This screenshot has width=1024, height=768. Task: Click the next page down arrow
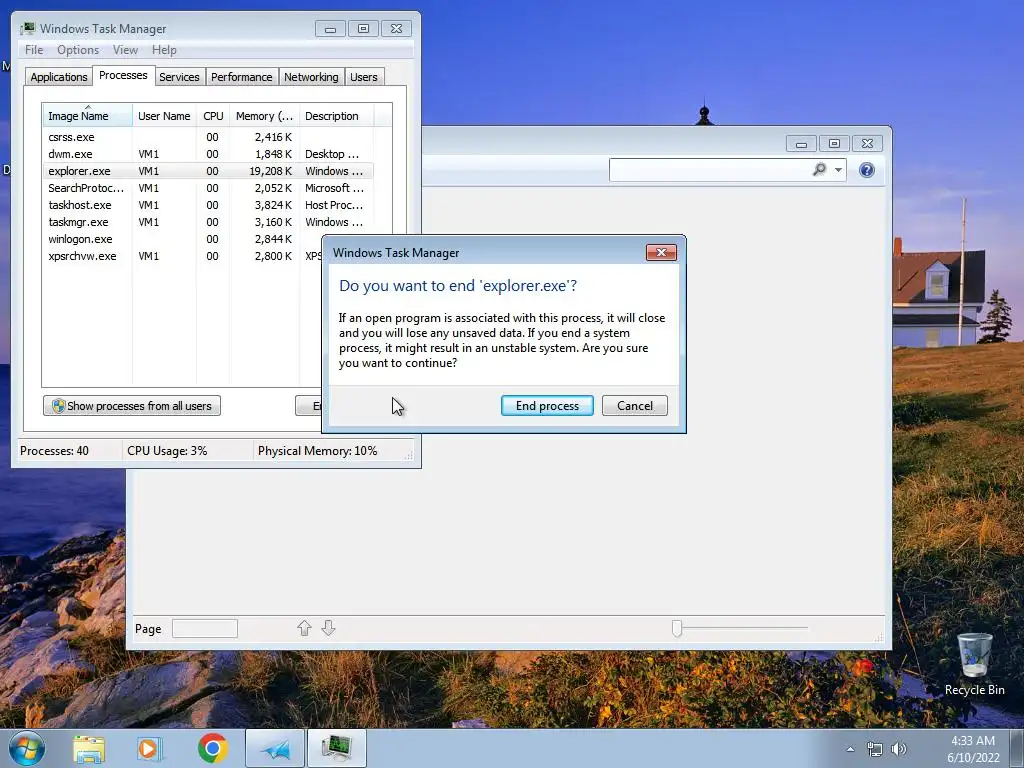[328, 628]
